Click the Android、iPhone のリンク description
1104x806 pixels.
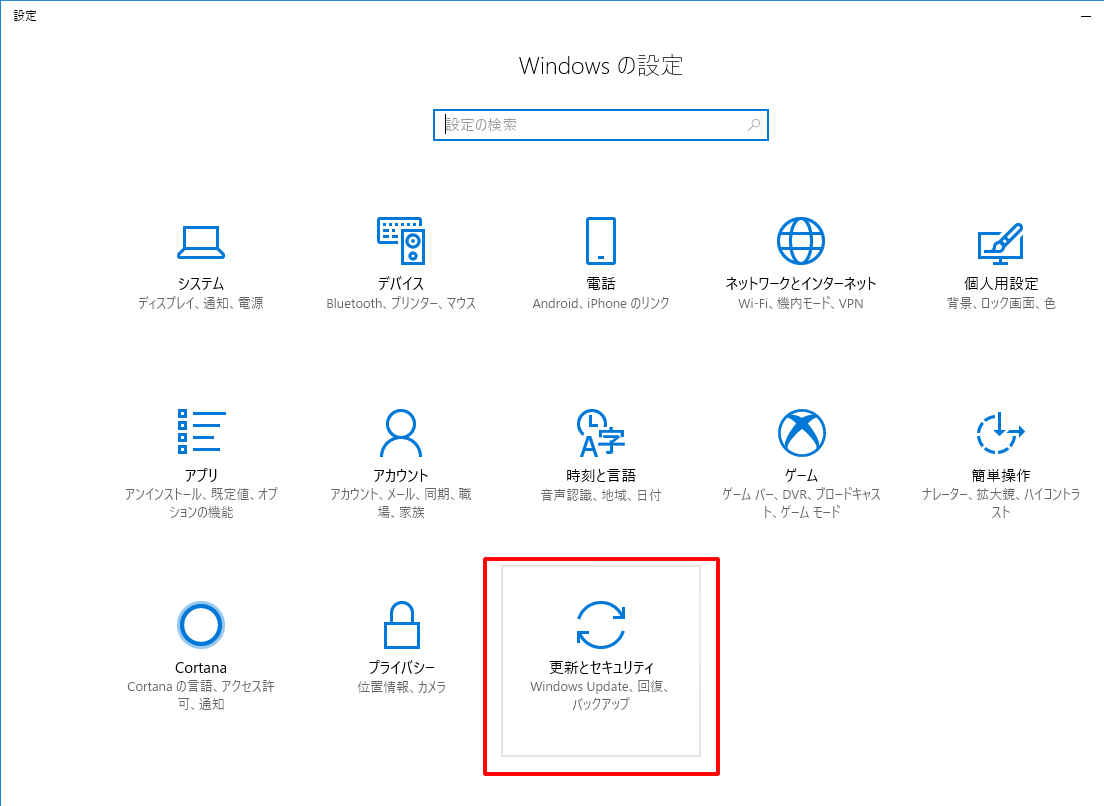[601, 303]
